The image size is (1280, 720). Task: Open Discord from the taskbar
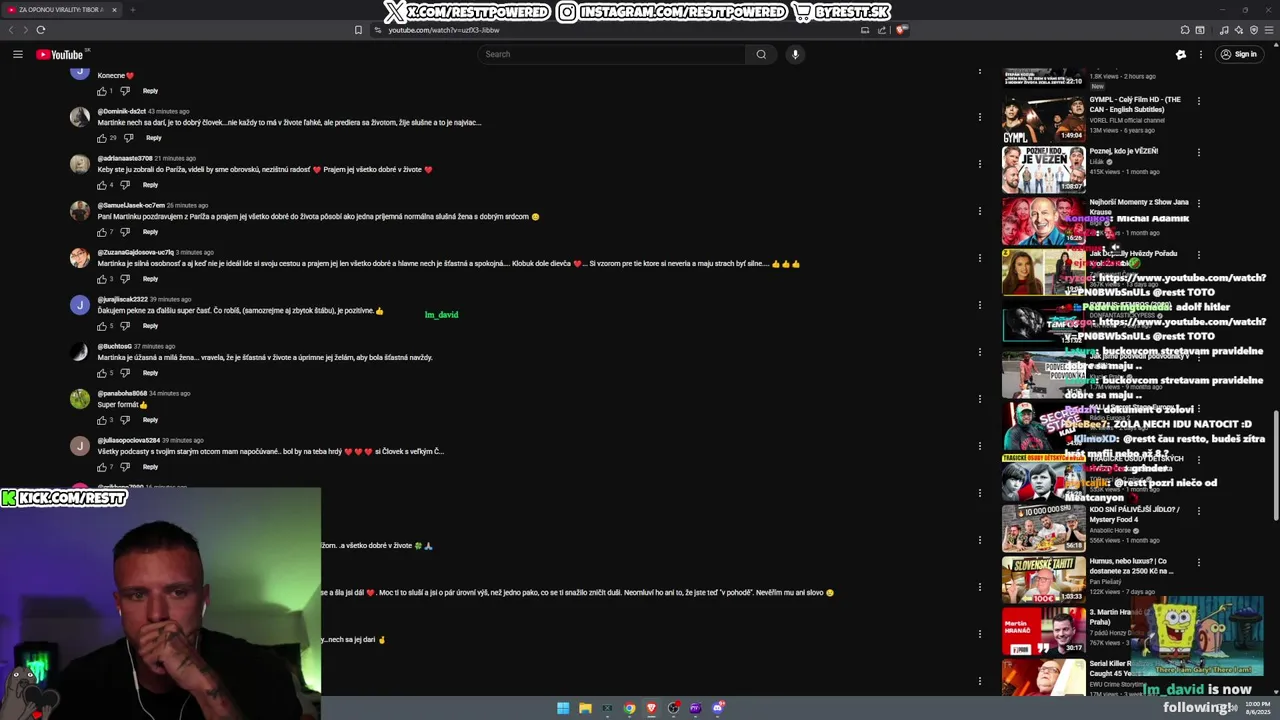pyautogui.click(x=718, y=708)
